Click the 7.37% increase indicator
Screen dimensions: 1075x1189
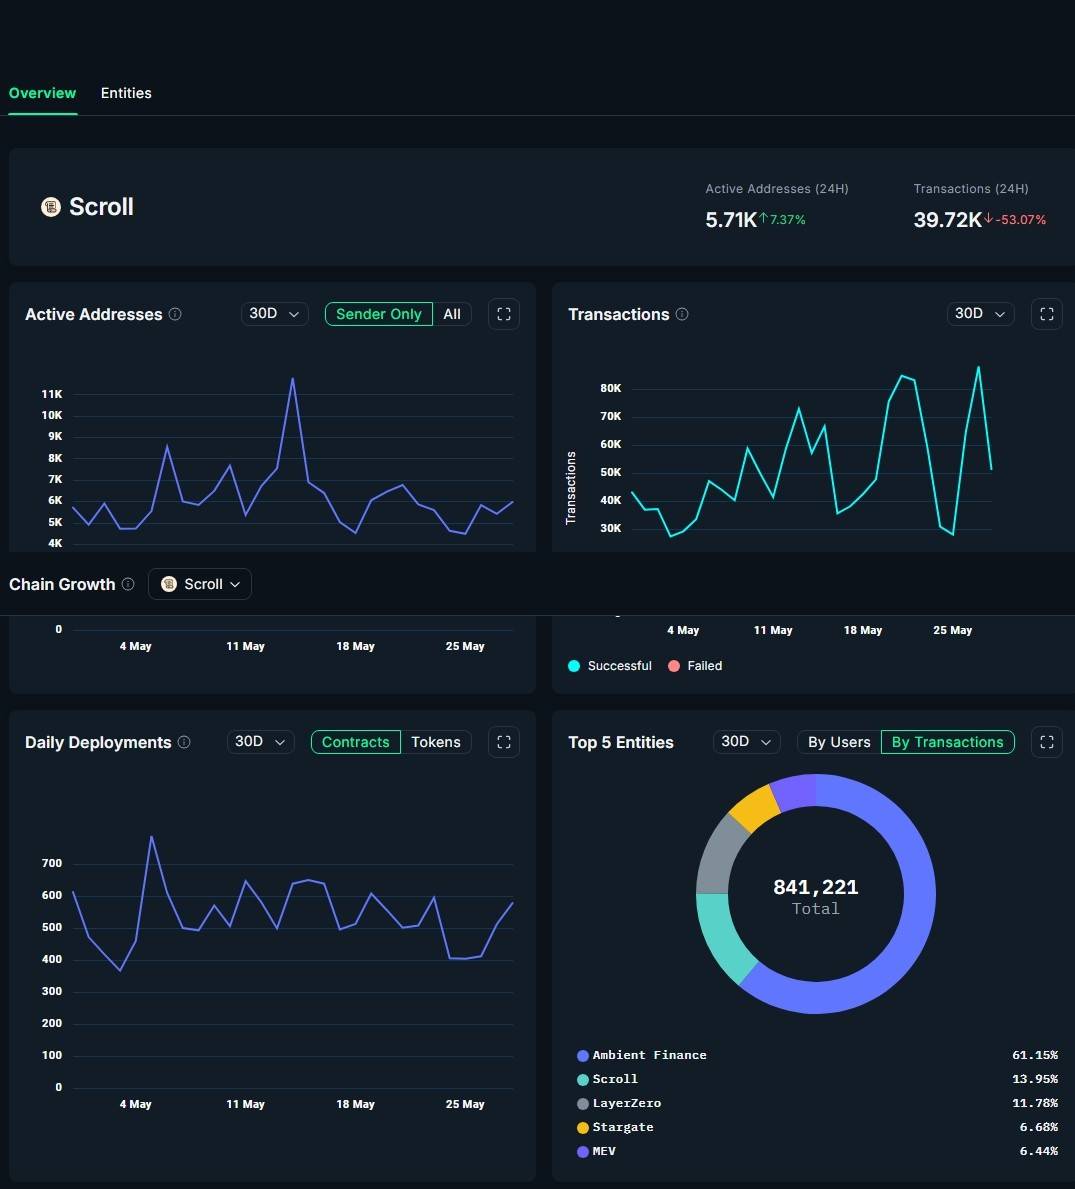pos(782,220)
